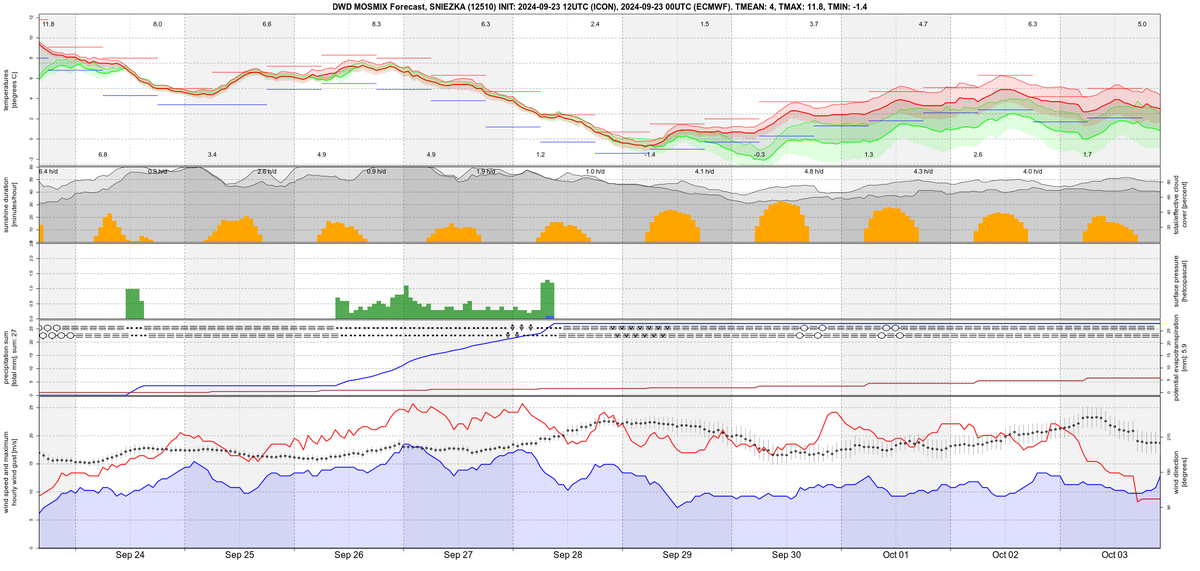Select the Sep 25 date label
Screen dimensions: 1200x571
click(x=239, y=554)
